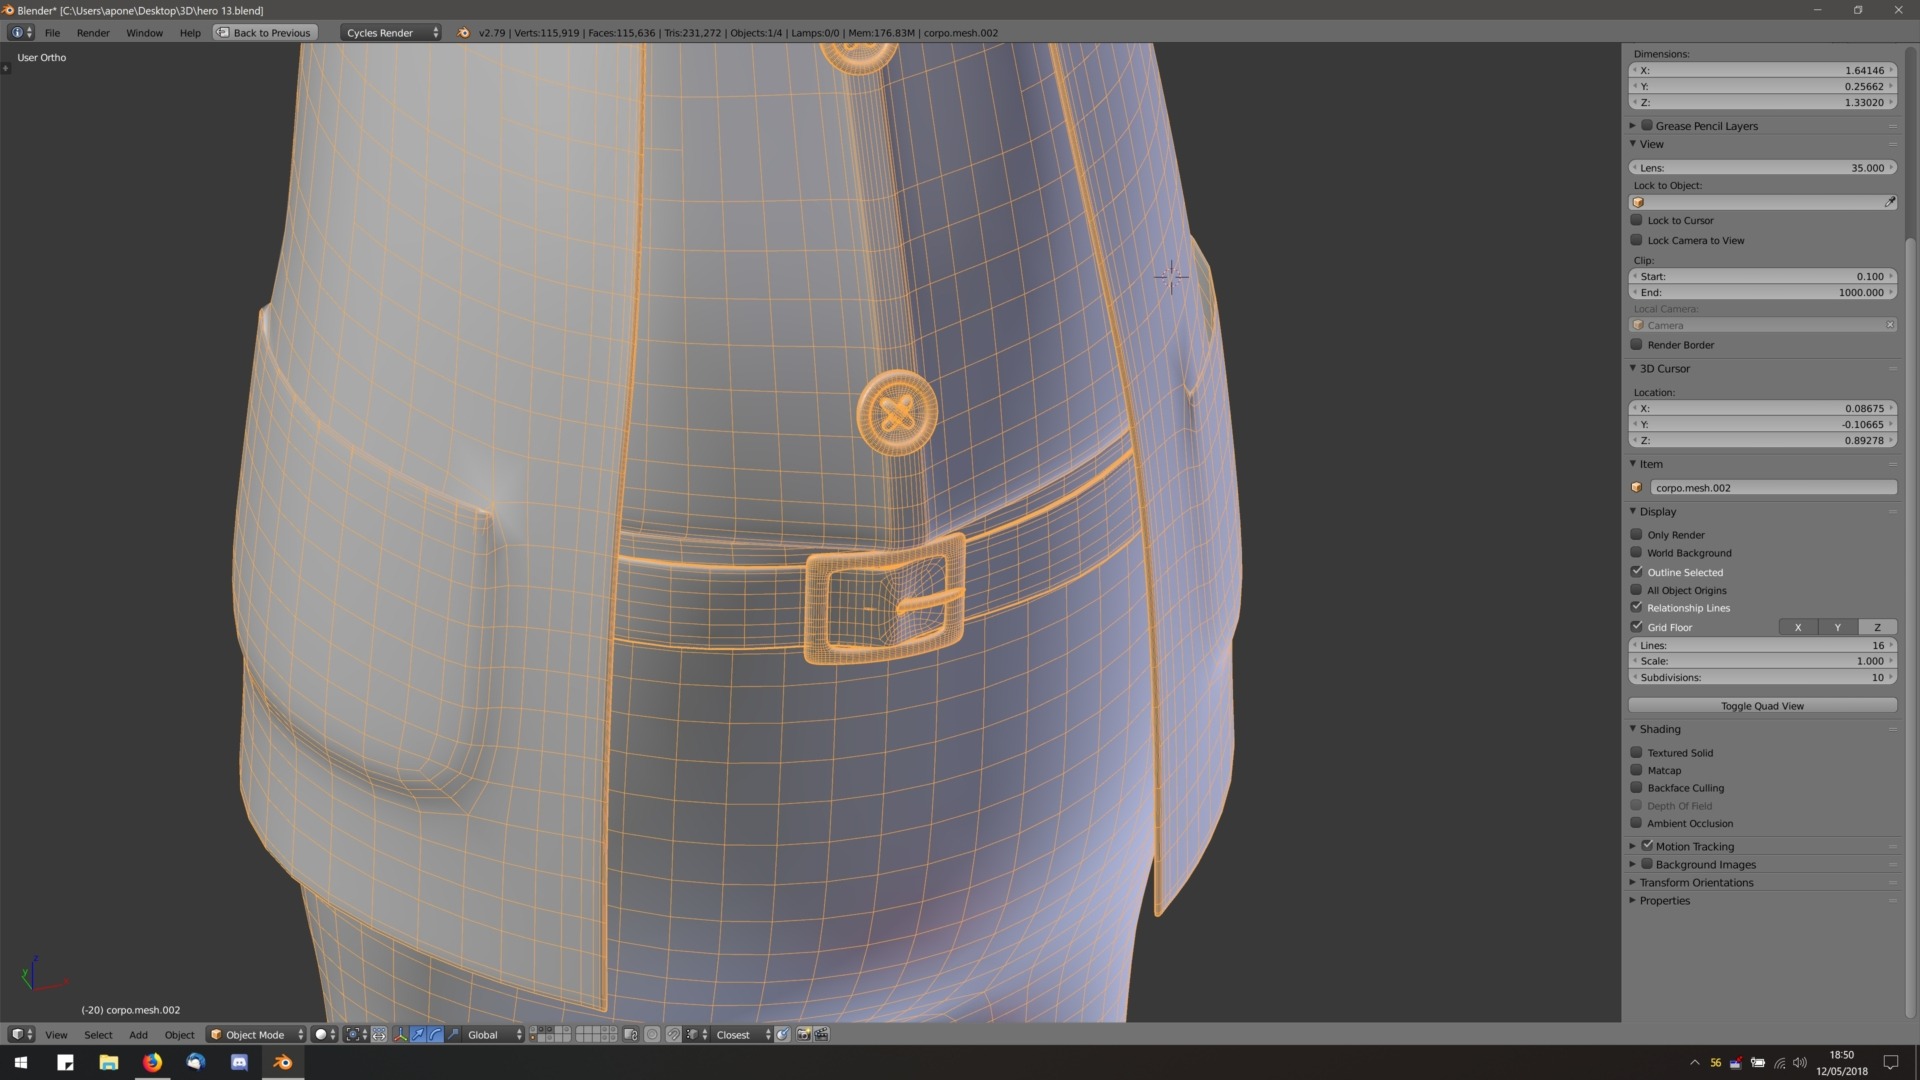1920x1080 pixels.
Task: Toggle the 3D manipulator widget
Action: point(400,1035)
